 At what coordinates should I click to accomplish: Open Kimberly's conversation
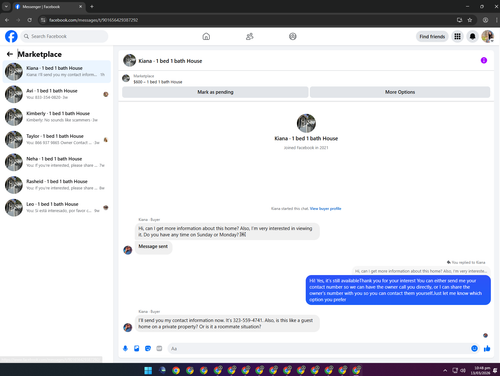pyautogui.click(x=57, y=117)
